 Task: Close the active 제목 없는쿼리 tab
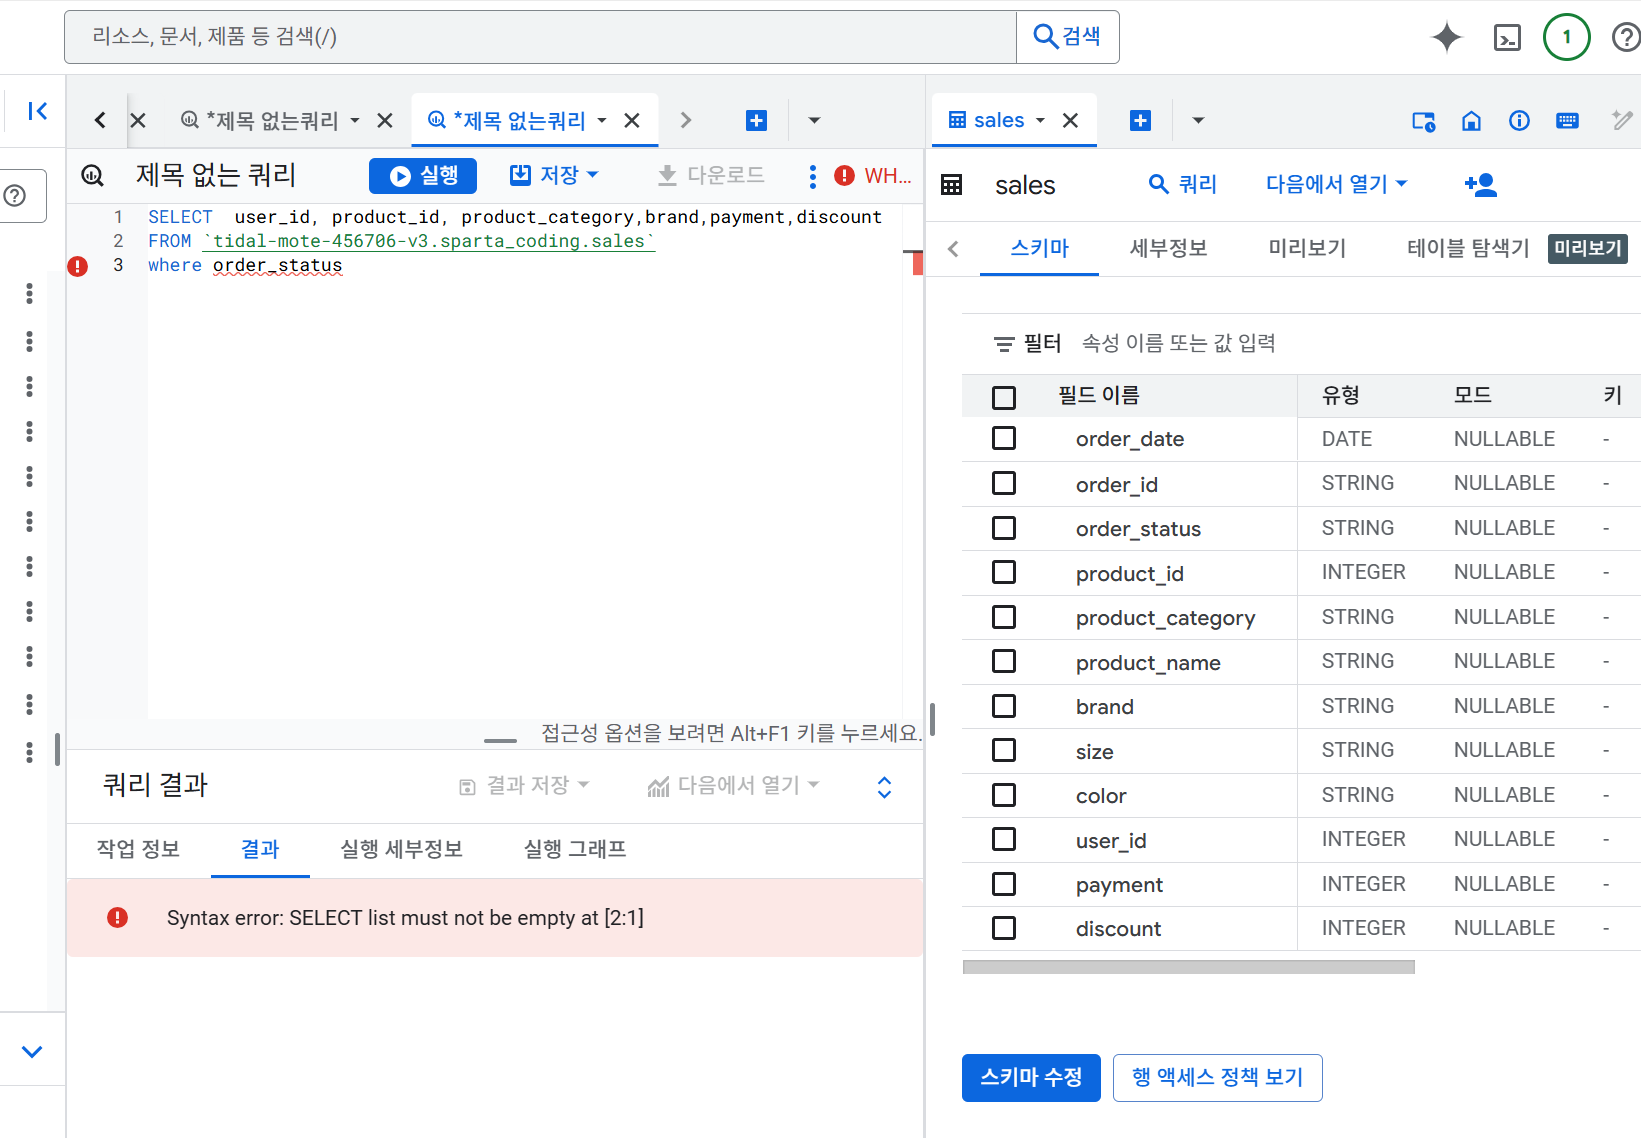click(632, 120)
